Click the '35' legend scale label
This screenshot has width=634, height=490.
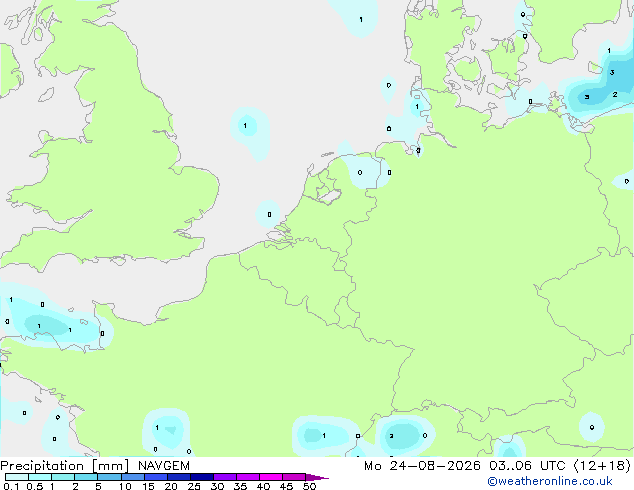240,486
